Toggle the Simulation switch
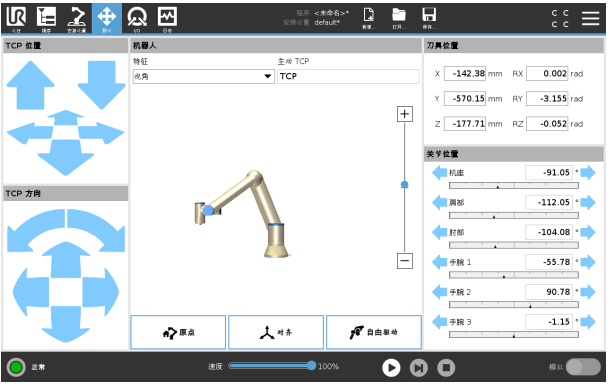Viewport: 610px width, 384px height. click(583, 367)
